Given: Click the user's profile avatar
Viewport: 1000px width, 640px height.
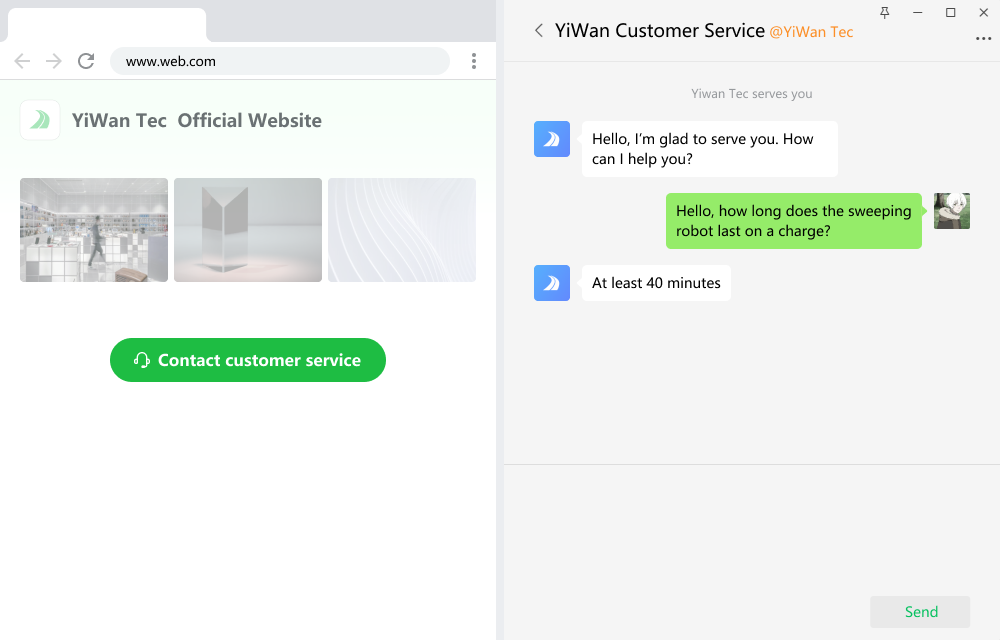Looking at the screenshot, I should click(x=952, y=211).
